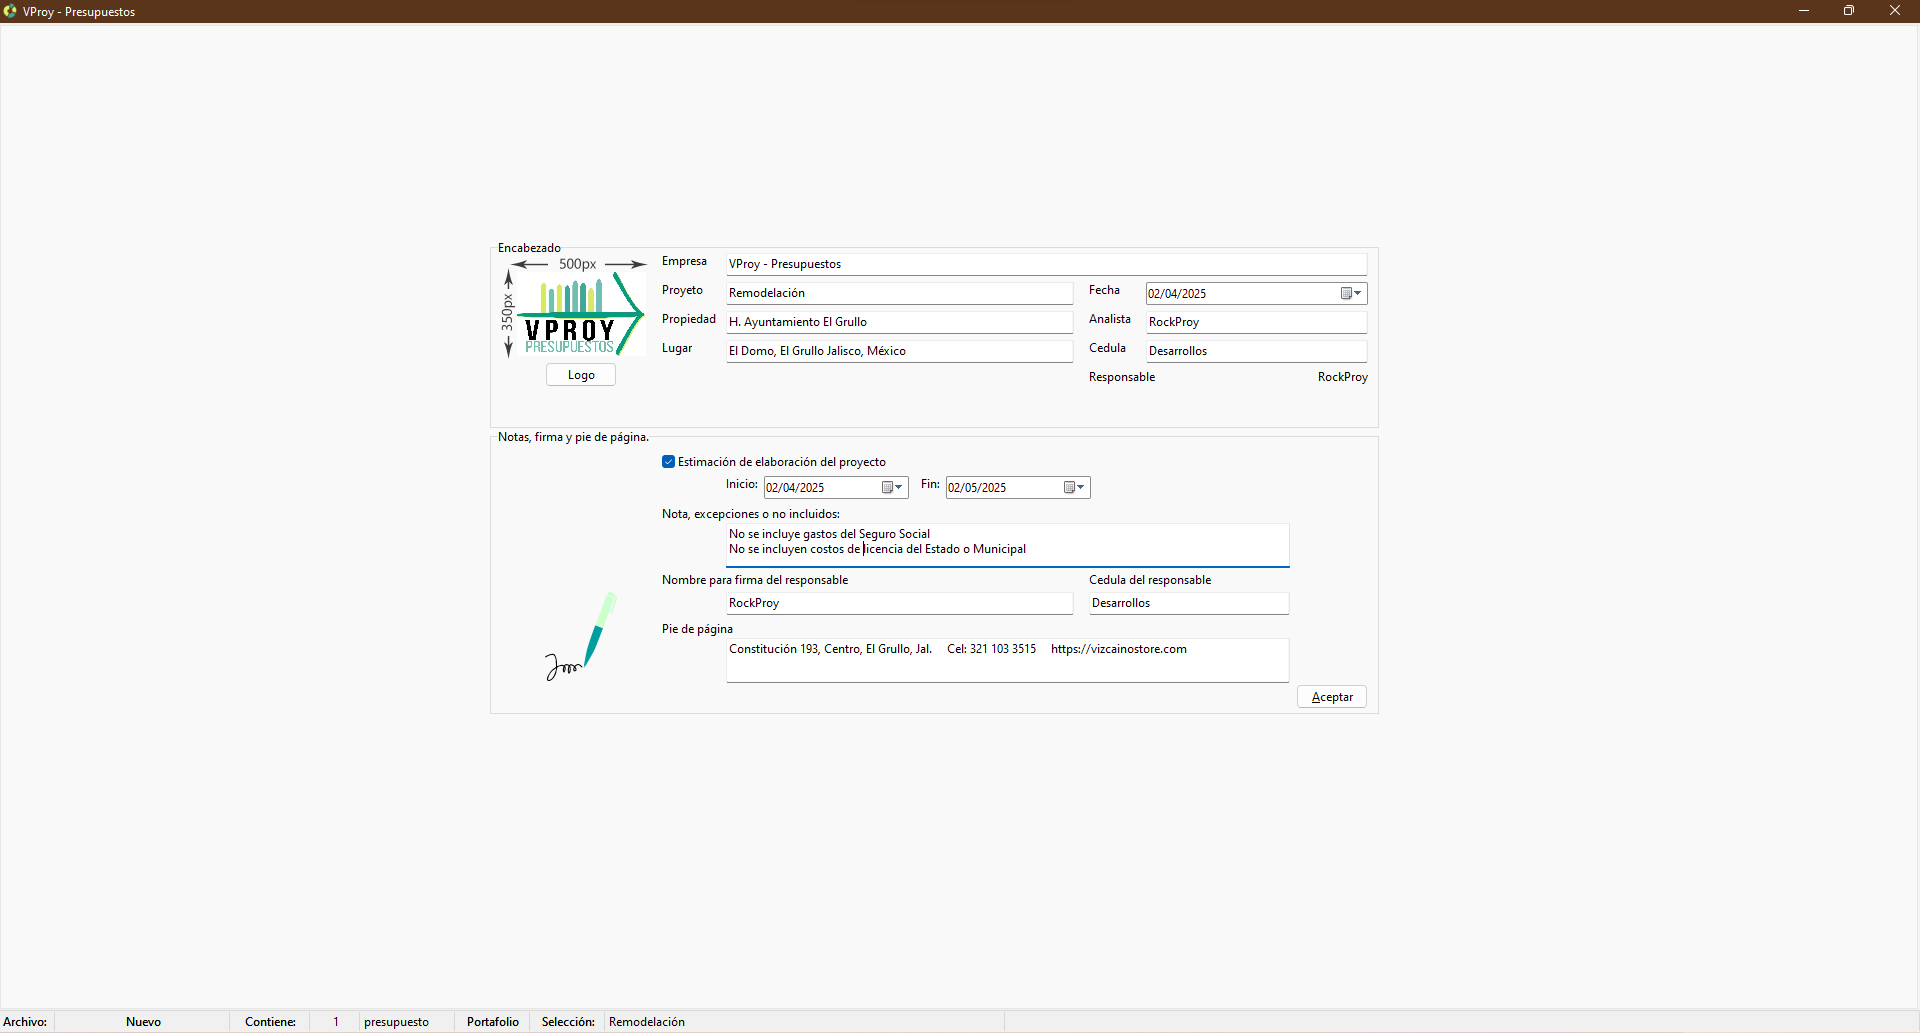Click into the Lugar text field
The width and height of the screenshot is (1920, 1033).
(898, 351)
